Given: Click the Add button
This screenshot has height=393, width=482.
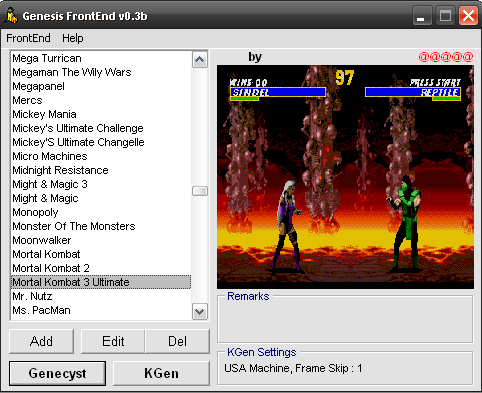Looking at the screenshot, I should coord(41,341).
